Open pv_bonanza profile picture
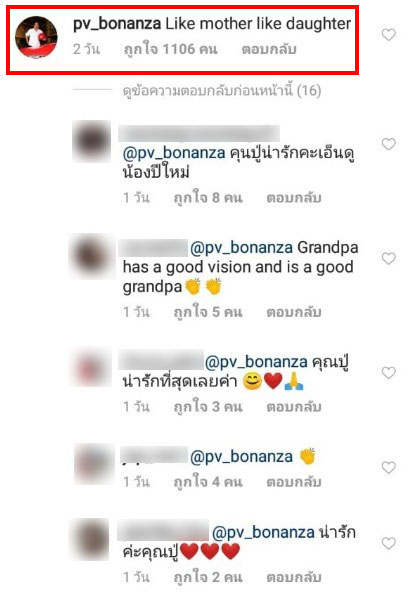408x598 pixels. 36,37
